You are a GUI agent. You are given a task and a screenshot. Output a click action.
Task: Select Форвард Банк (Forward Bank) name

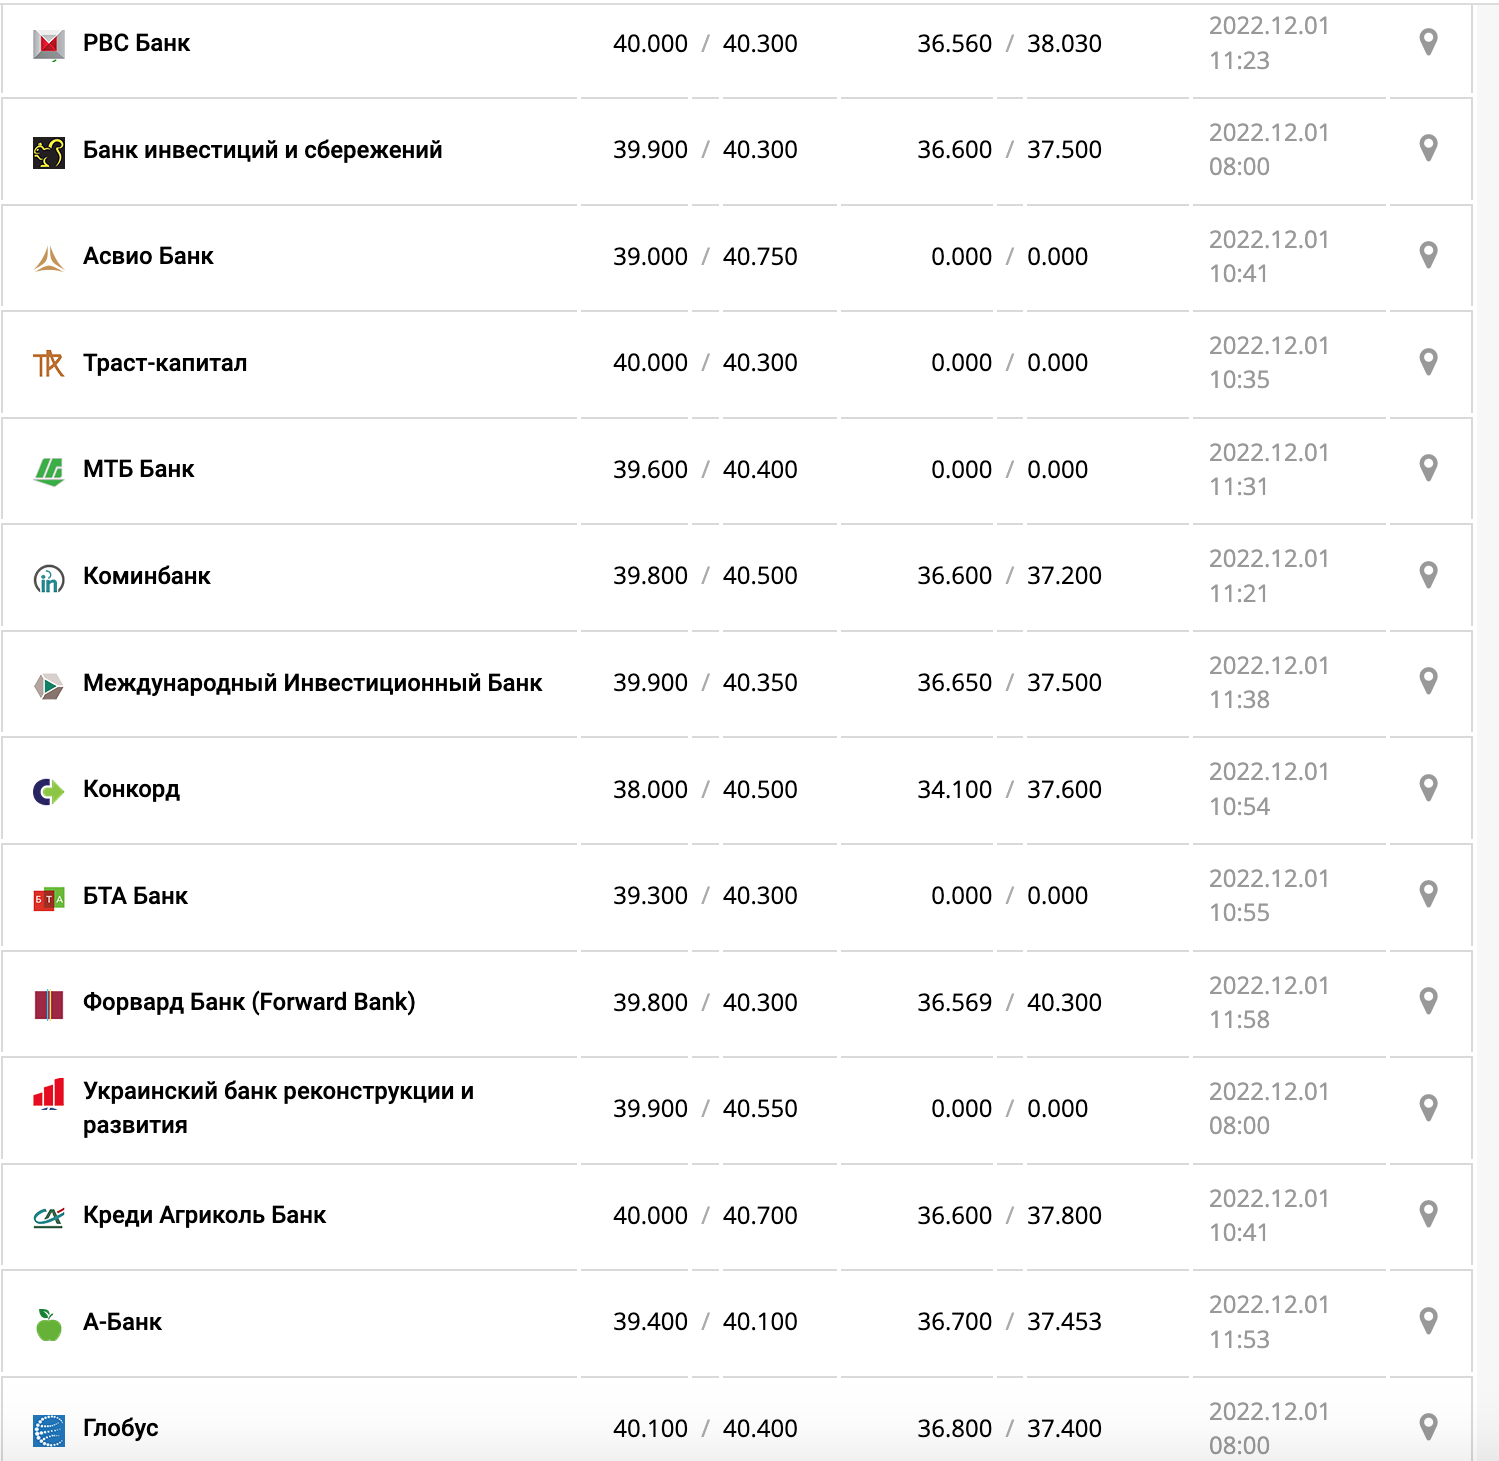click(x=249, y=1002)
